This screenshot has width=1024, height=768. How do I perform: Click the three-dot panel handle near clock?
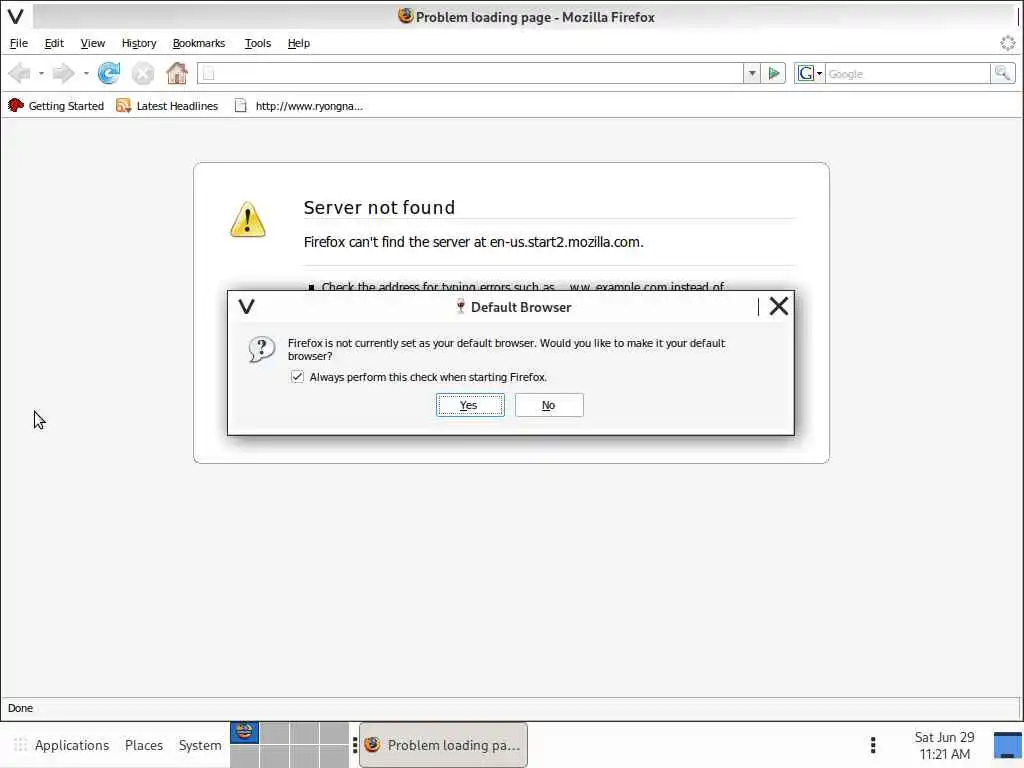pyautogui.click(x=873, y=745)
